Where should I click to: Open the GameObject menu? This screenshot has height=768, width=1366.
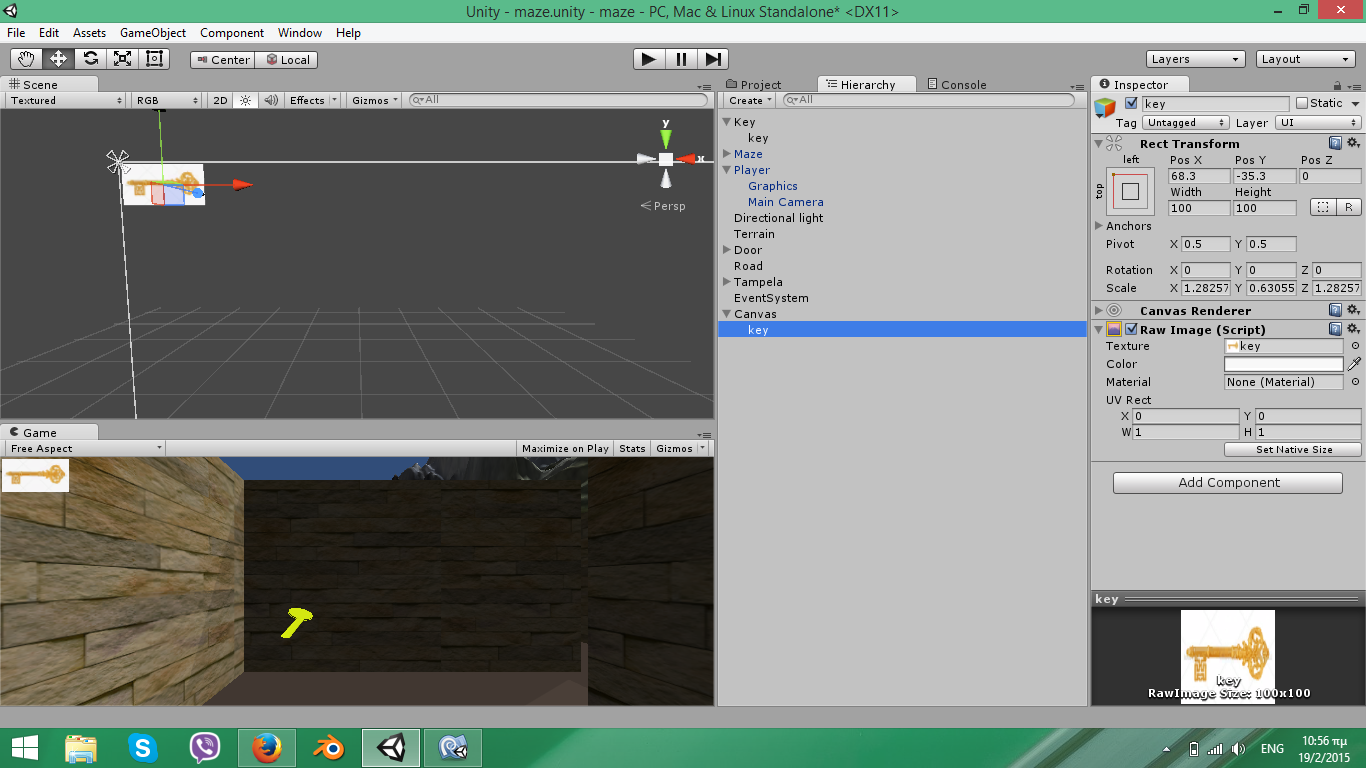[x=152, y=32]
